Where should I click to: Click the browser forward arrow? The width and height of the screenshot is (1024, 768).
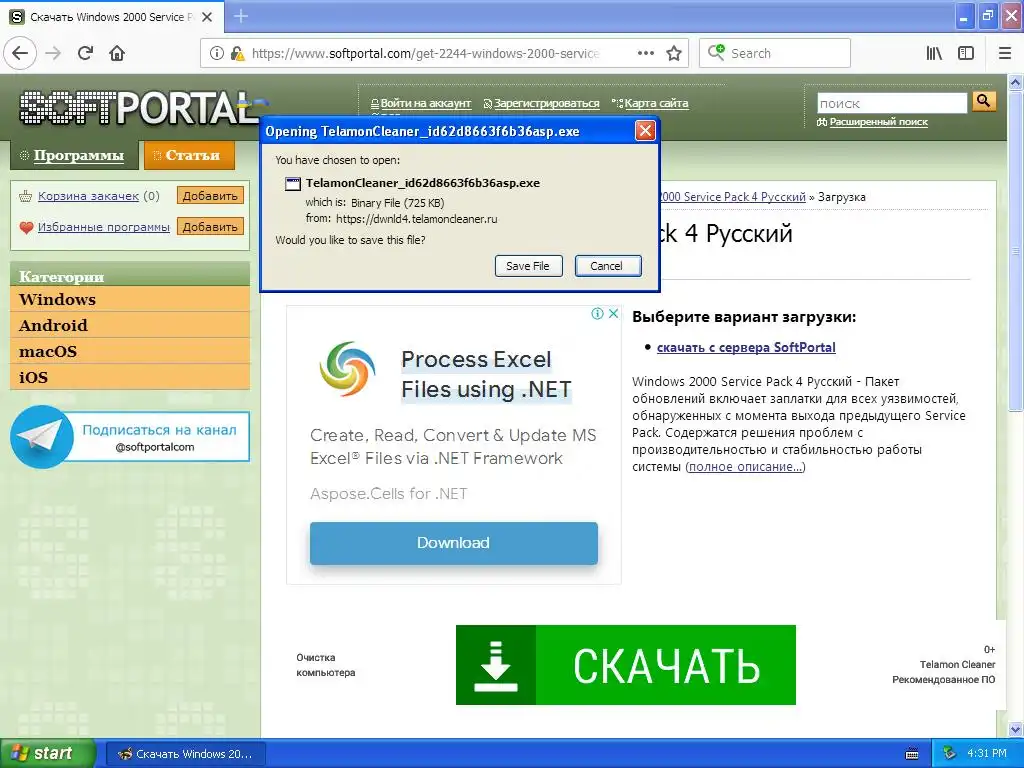(x=53, y=54)
